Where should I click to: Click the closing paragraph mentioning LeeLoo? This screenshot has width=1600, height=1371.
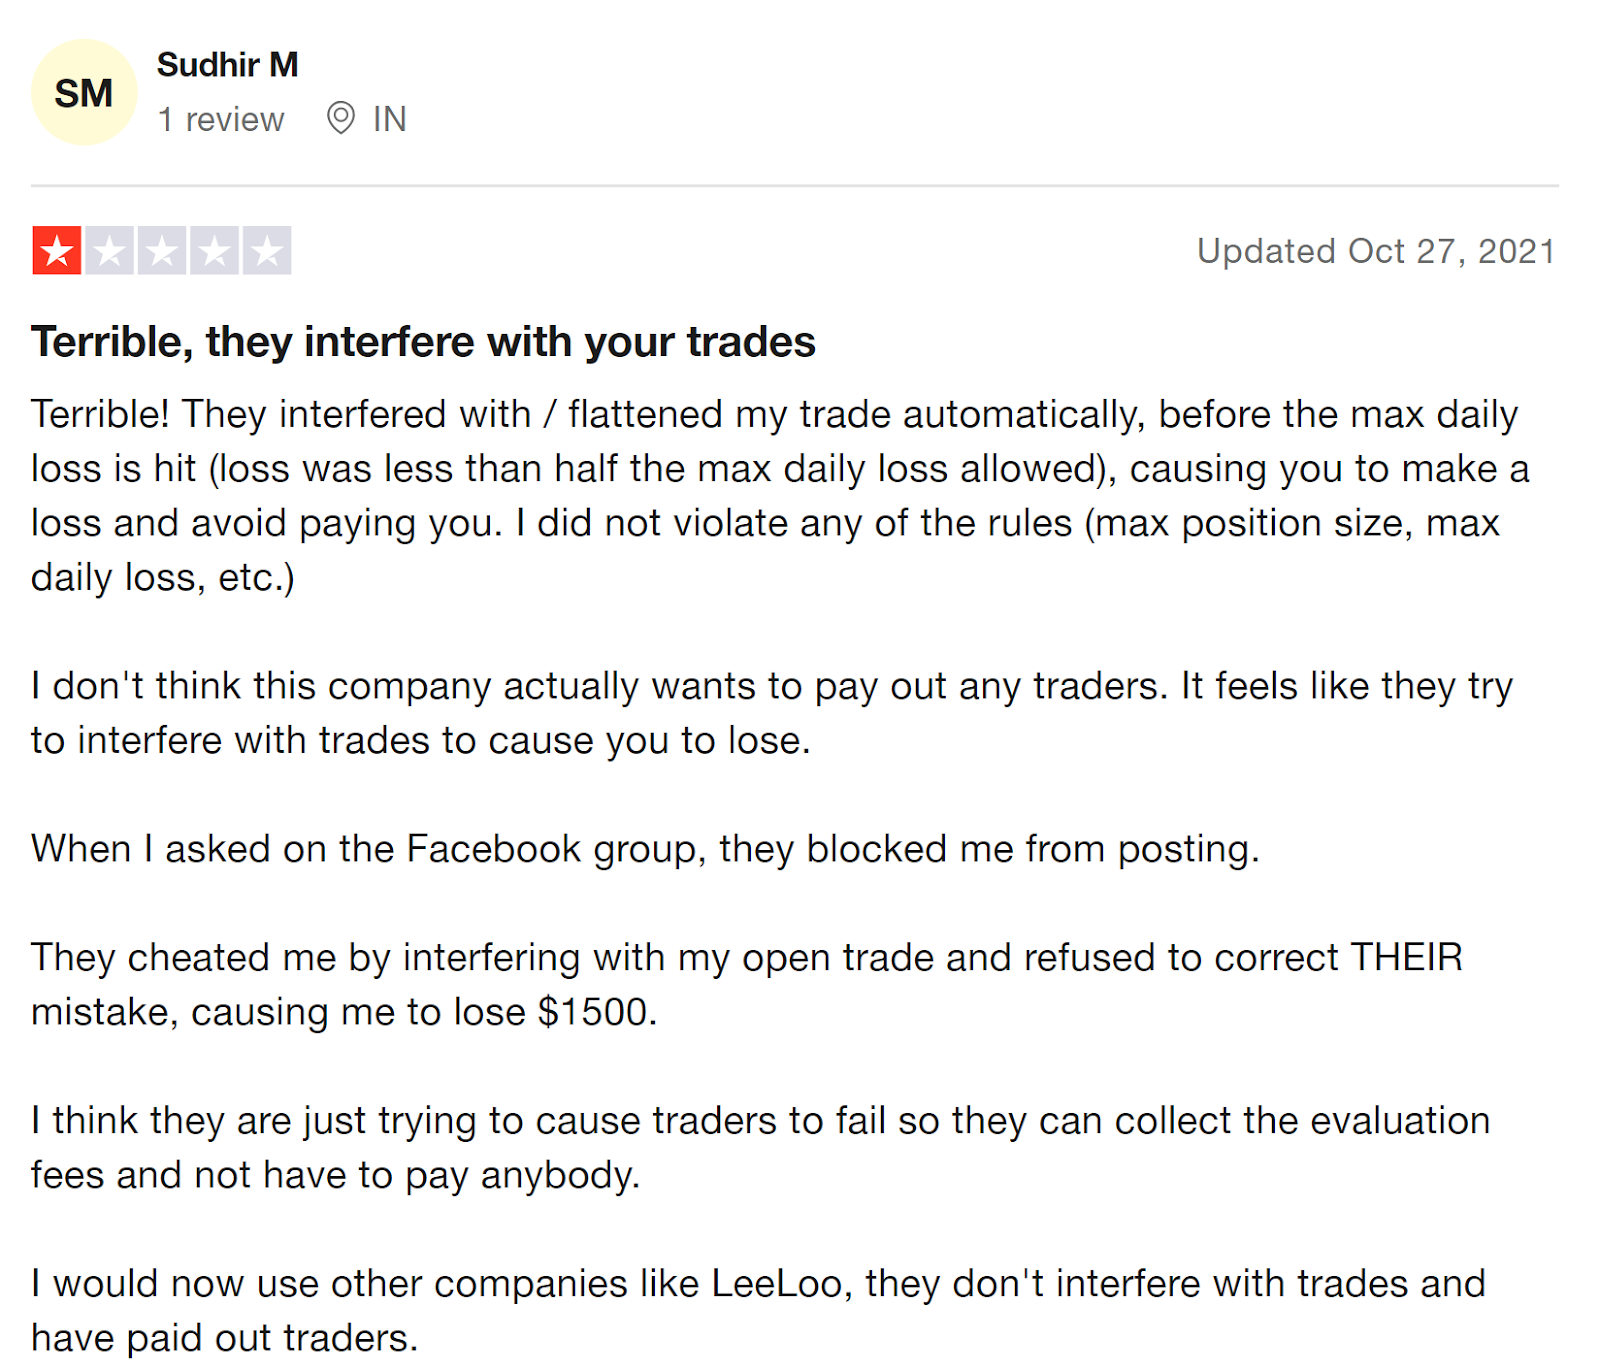click(758, 1310)
